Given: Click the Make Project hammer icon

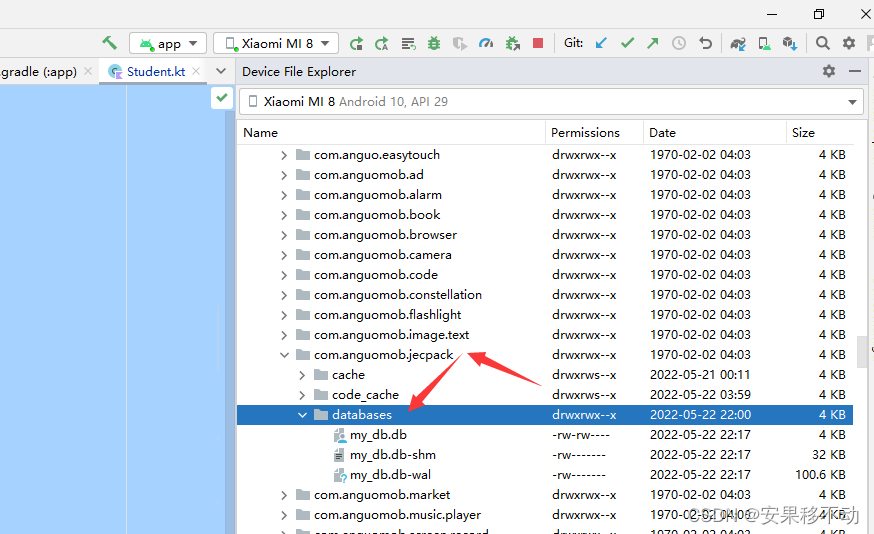Looking at the screenshot, I should pos(109,43).
